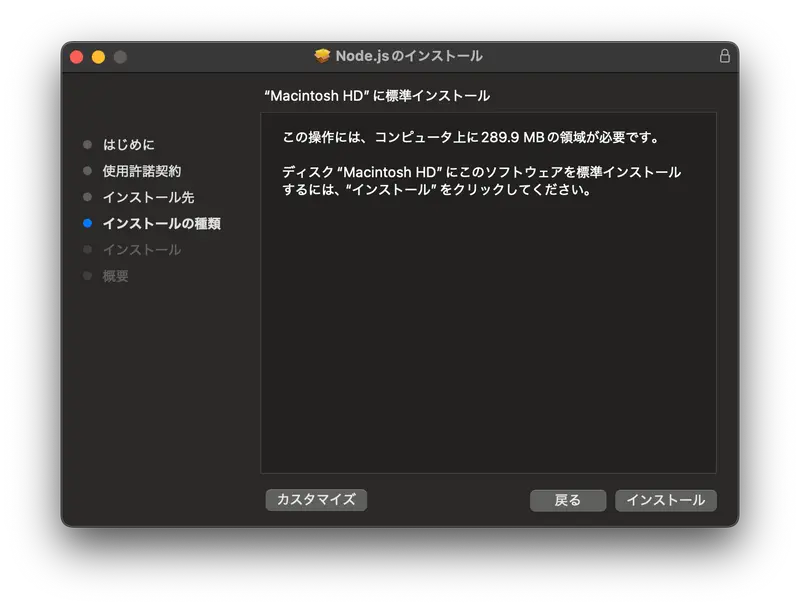Select the インストール先 step in sidebar

click(148, 197)
